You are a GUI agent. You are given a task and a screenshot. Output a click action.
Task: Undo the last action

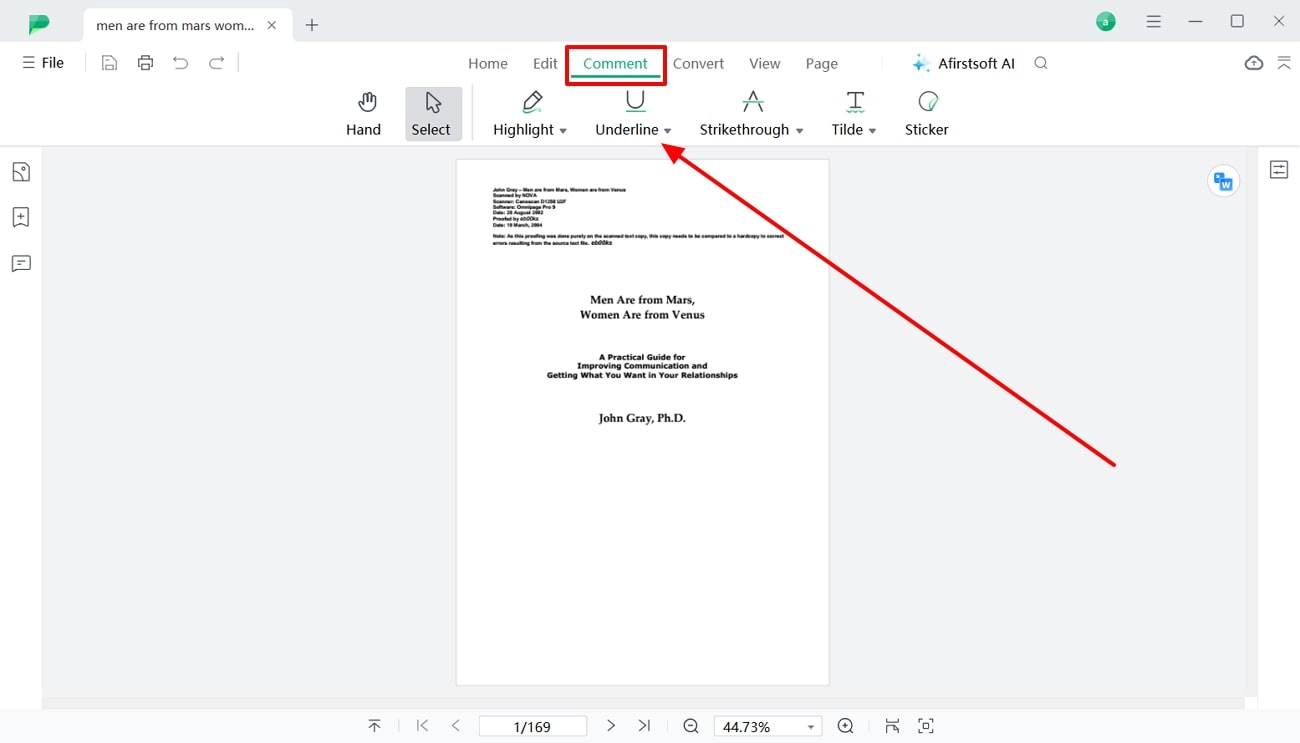coord(180,63)
